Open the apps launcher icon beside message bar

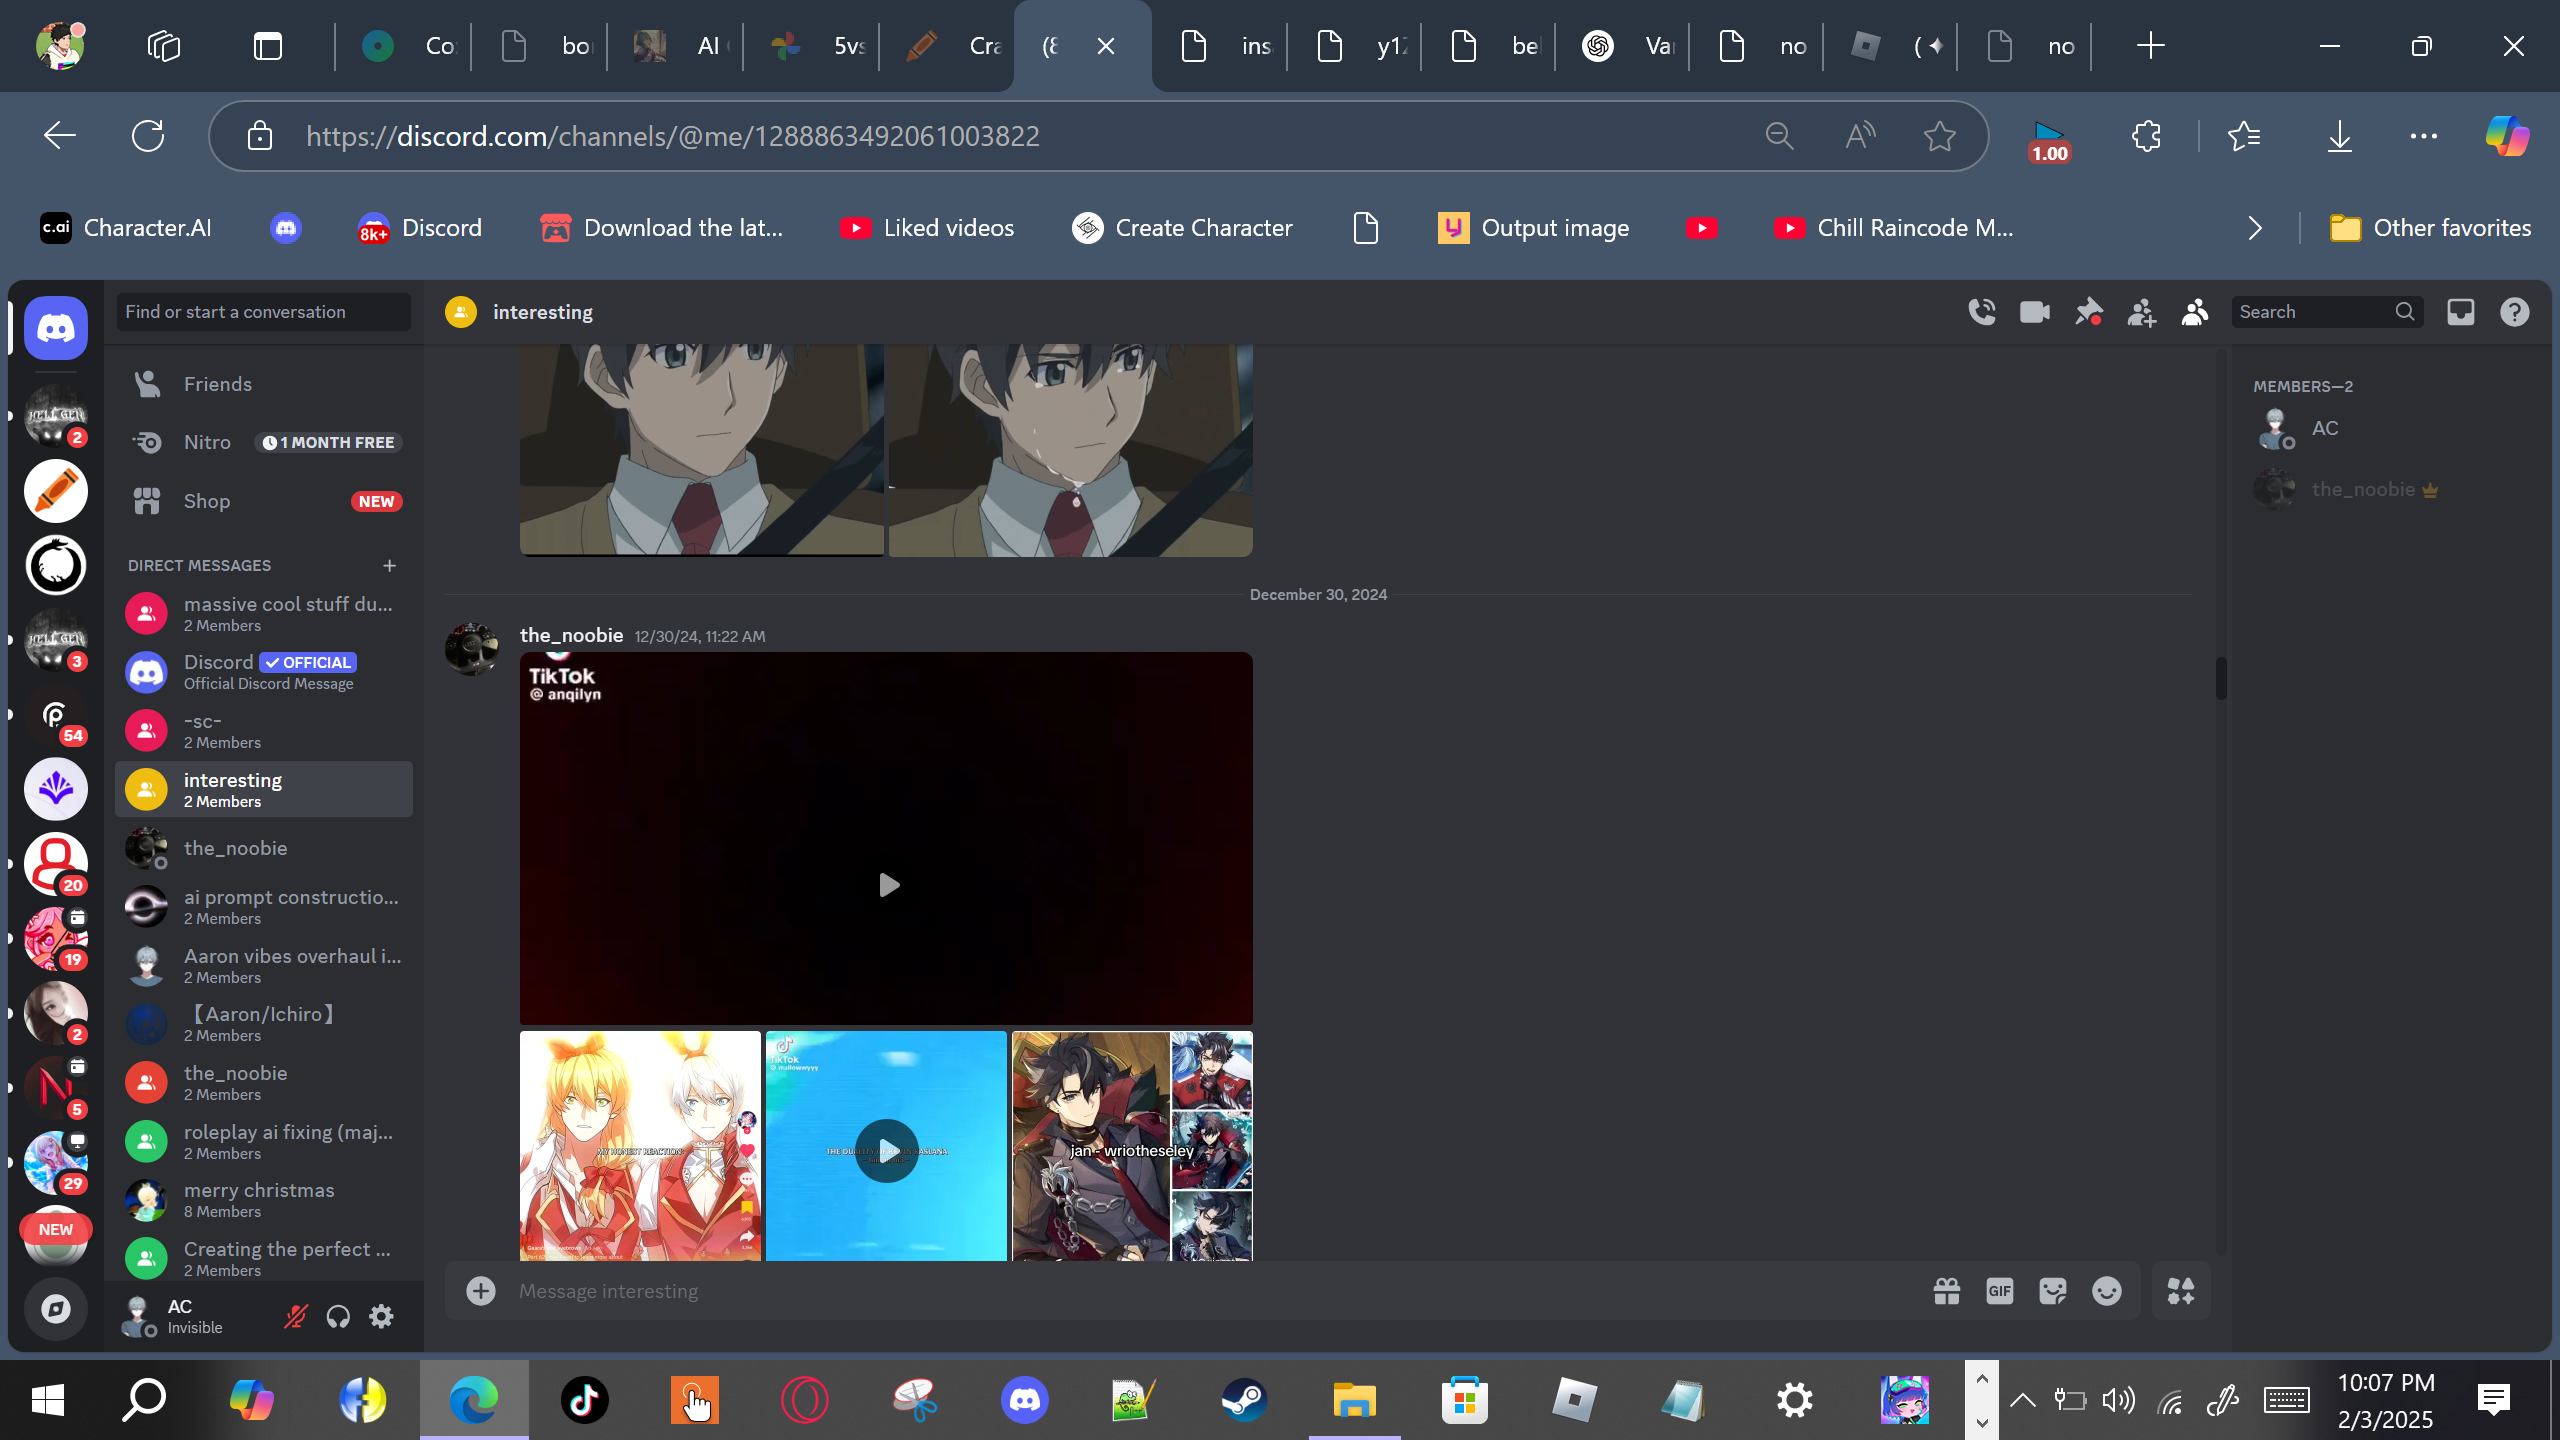tap(2181, 1291)
